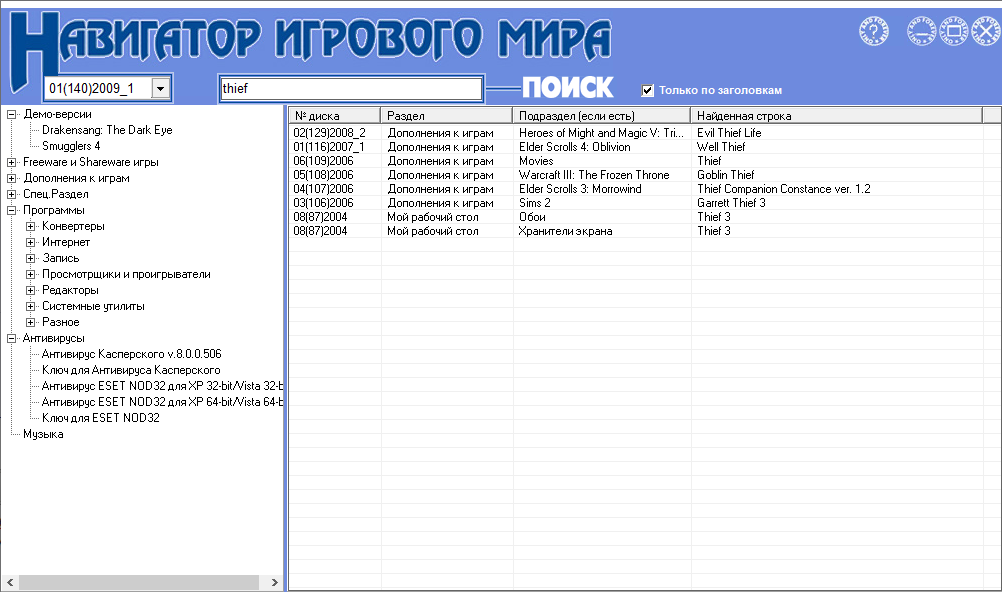The width and height of the screenshot is (1002, 592).
Task: Uncheck the "Только по заголовкам" checkbox
Action: click(x=647, y=88)
